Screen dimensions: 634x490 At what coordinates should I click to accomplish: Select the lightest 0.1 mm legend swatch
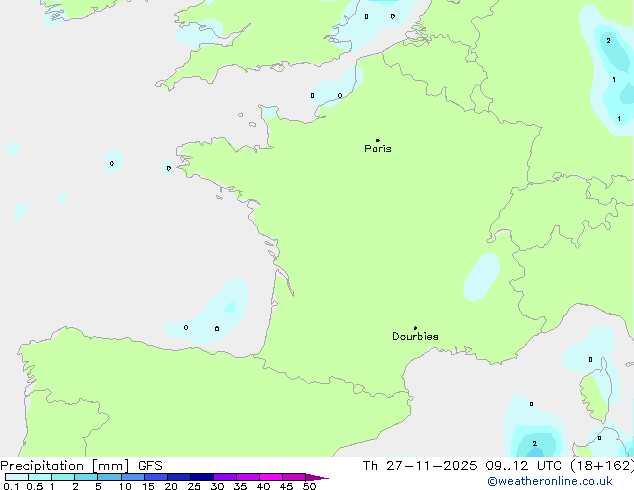click(17, 477)
